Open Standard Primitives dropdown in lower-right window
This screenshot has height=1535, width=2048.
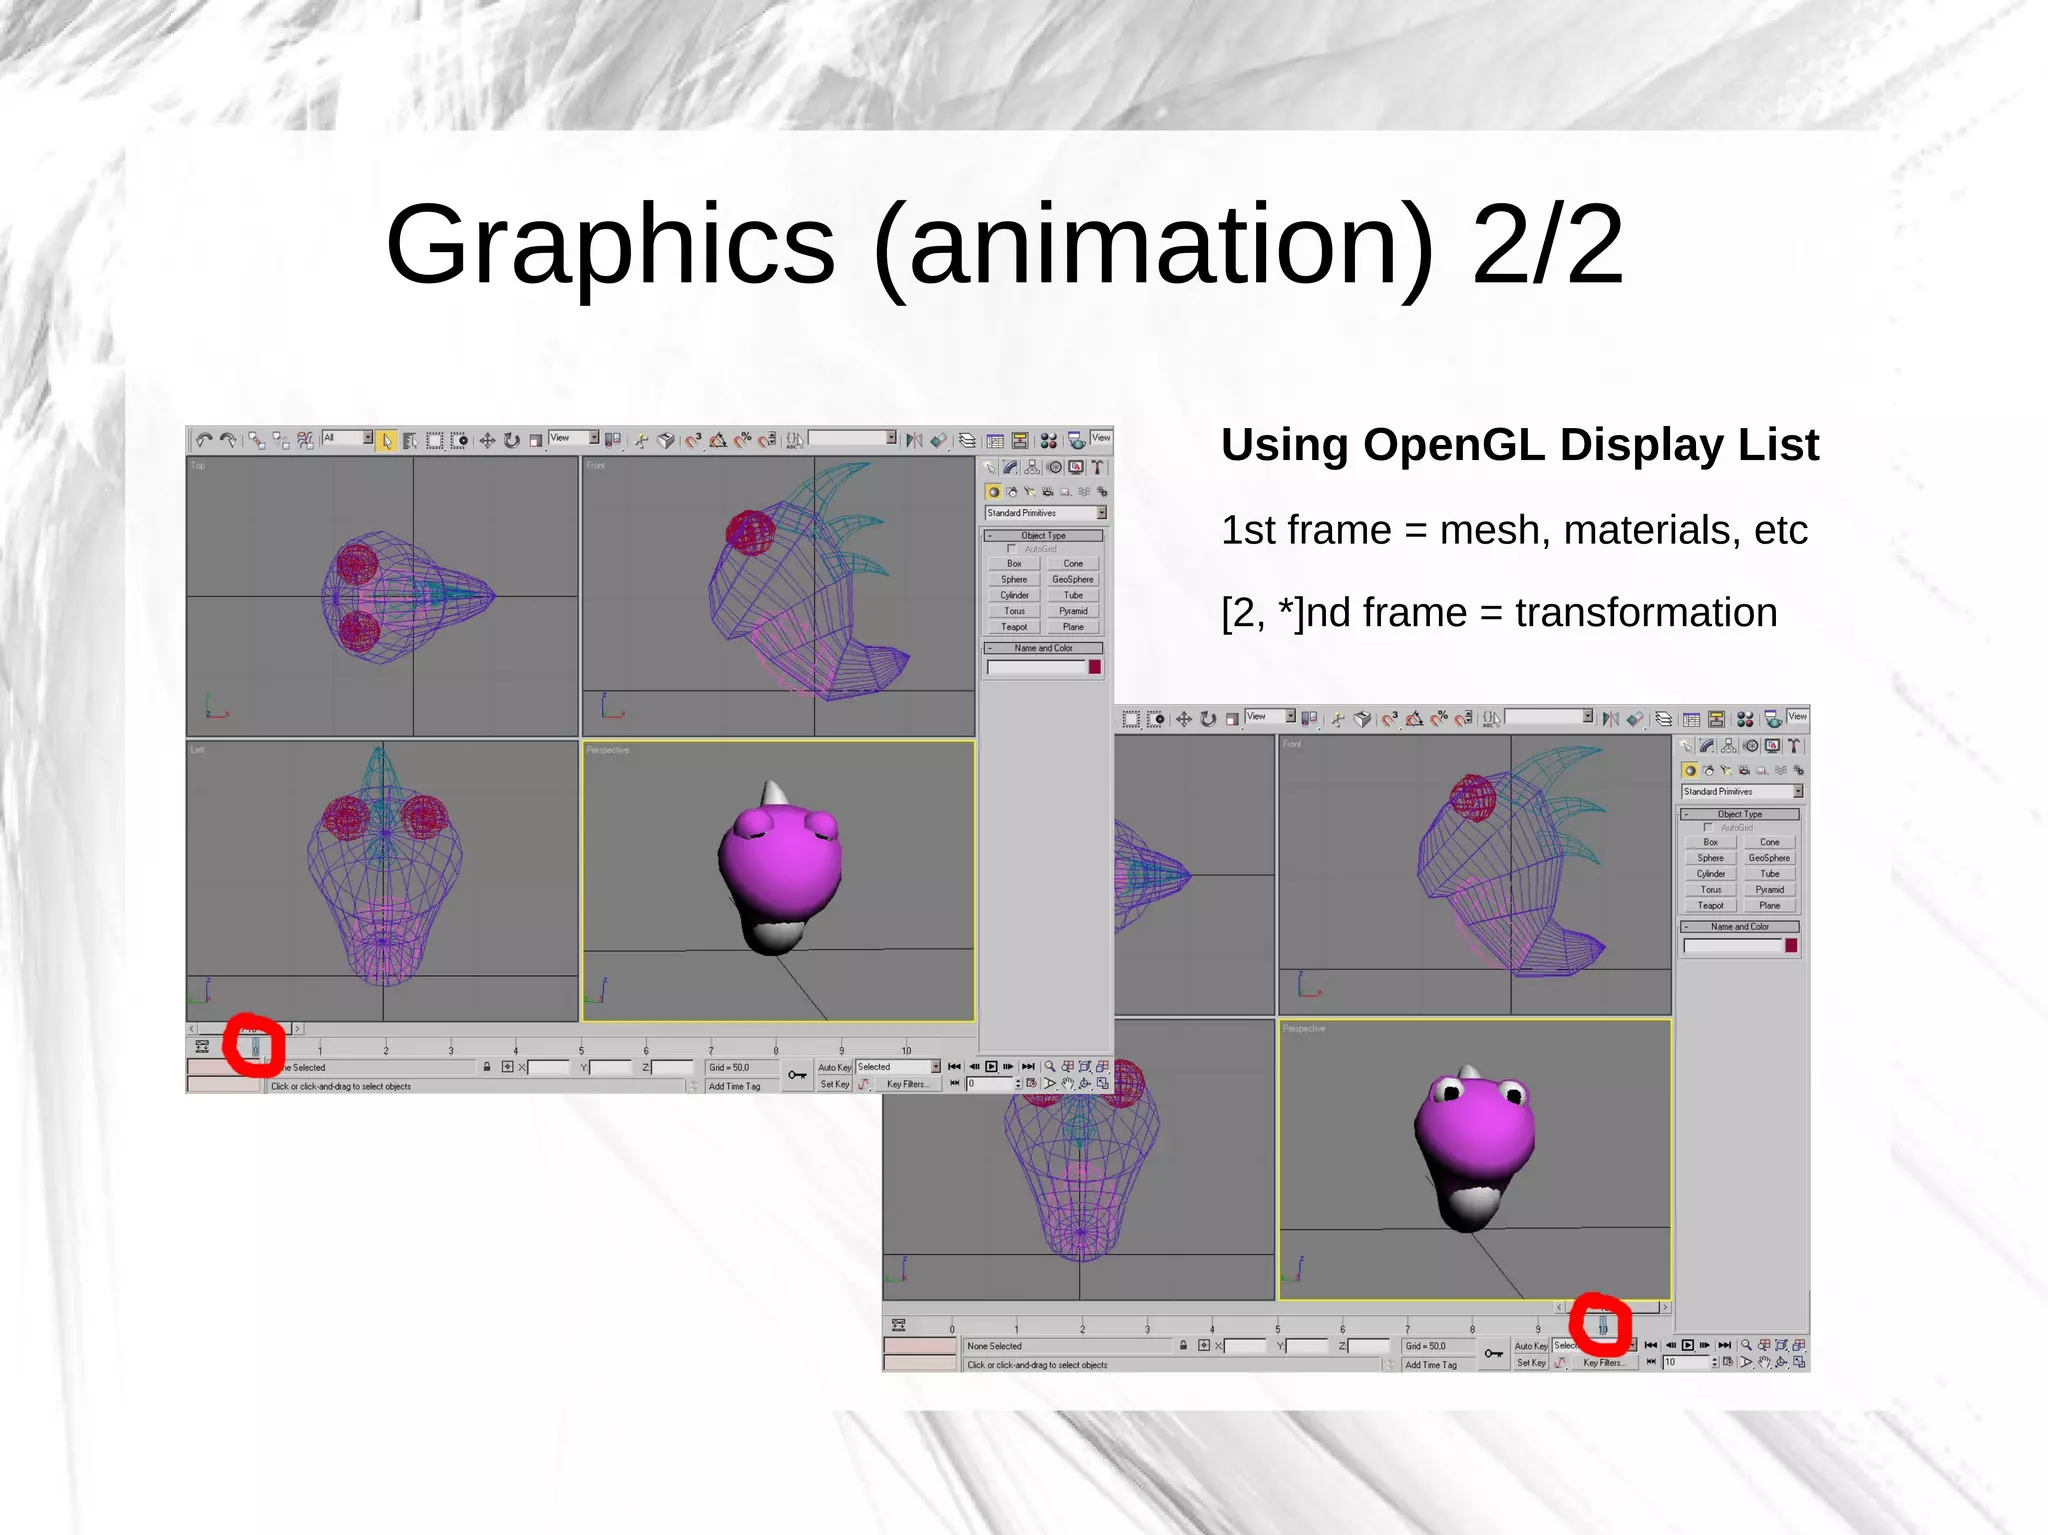(1742, 792)
